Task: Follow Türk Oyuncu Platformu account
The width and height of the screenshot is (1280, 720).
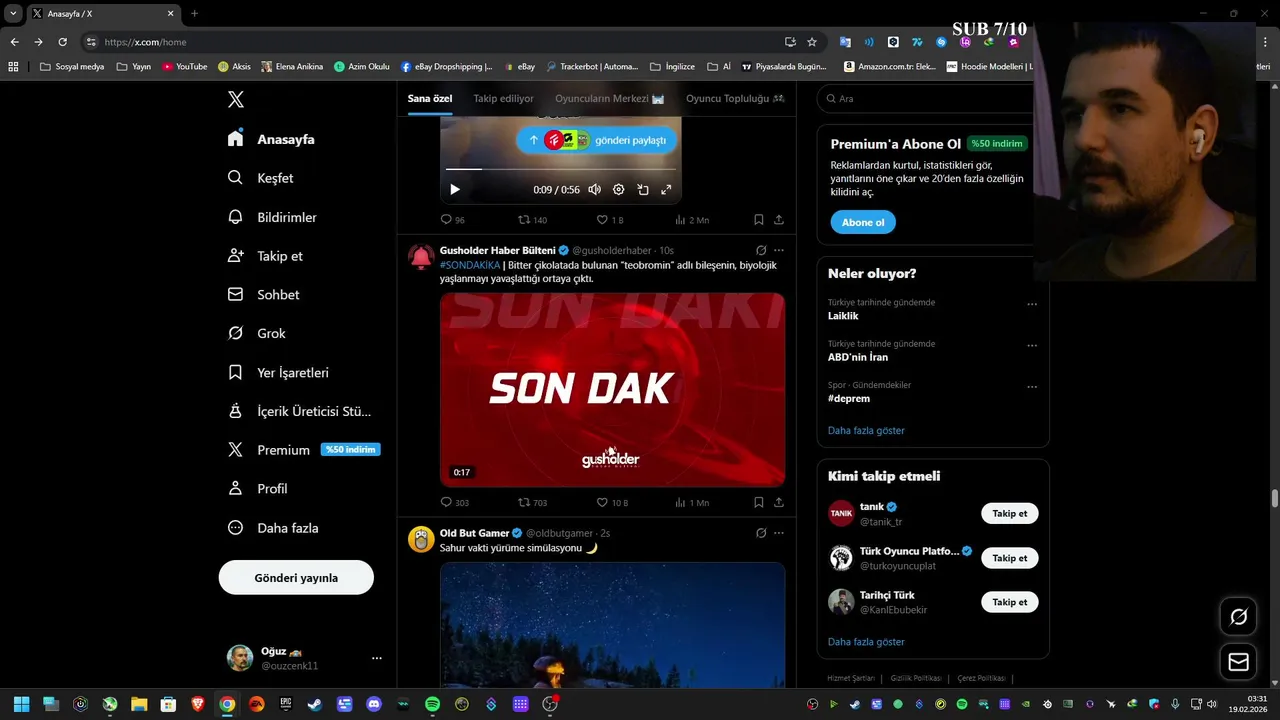Action: pos(1010,558)
